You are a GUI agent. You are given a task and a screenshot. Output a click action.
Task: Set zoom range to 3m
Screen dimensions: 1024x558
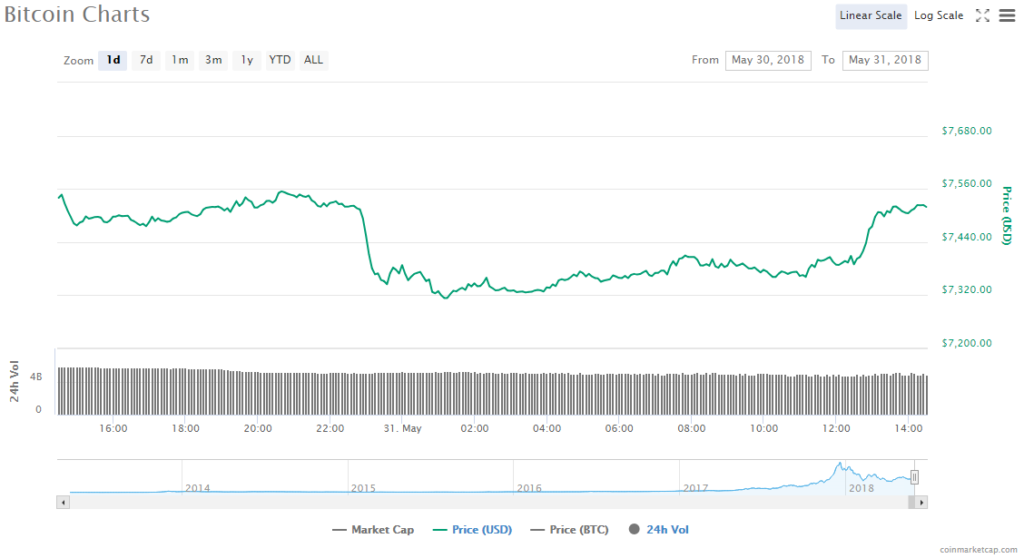(214, 60)
